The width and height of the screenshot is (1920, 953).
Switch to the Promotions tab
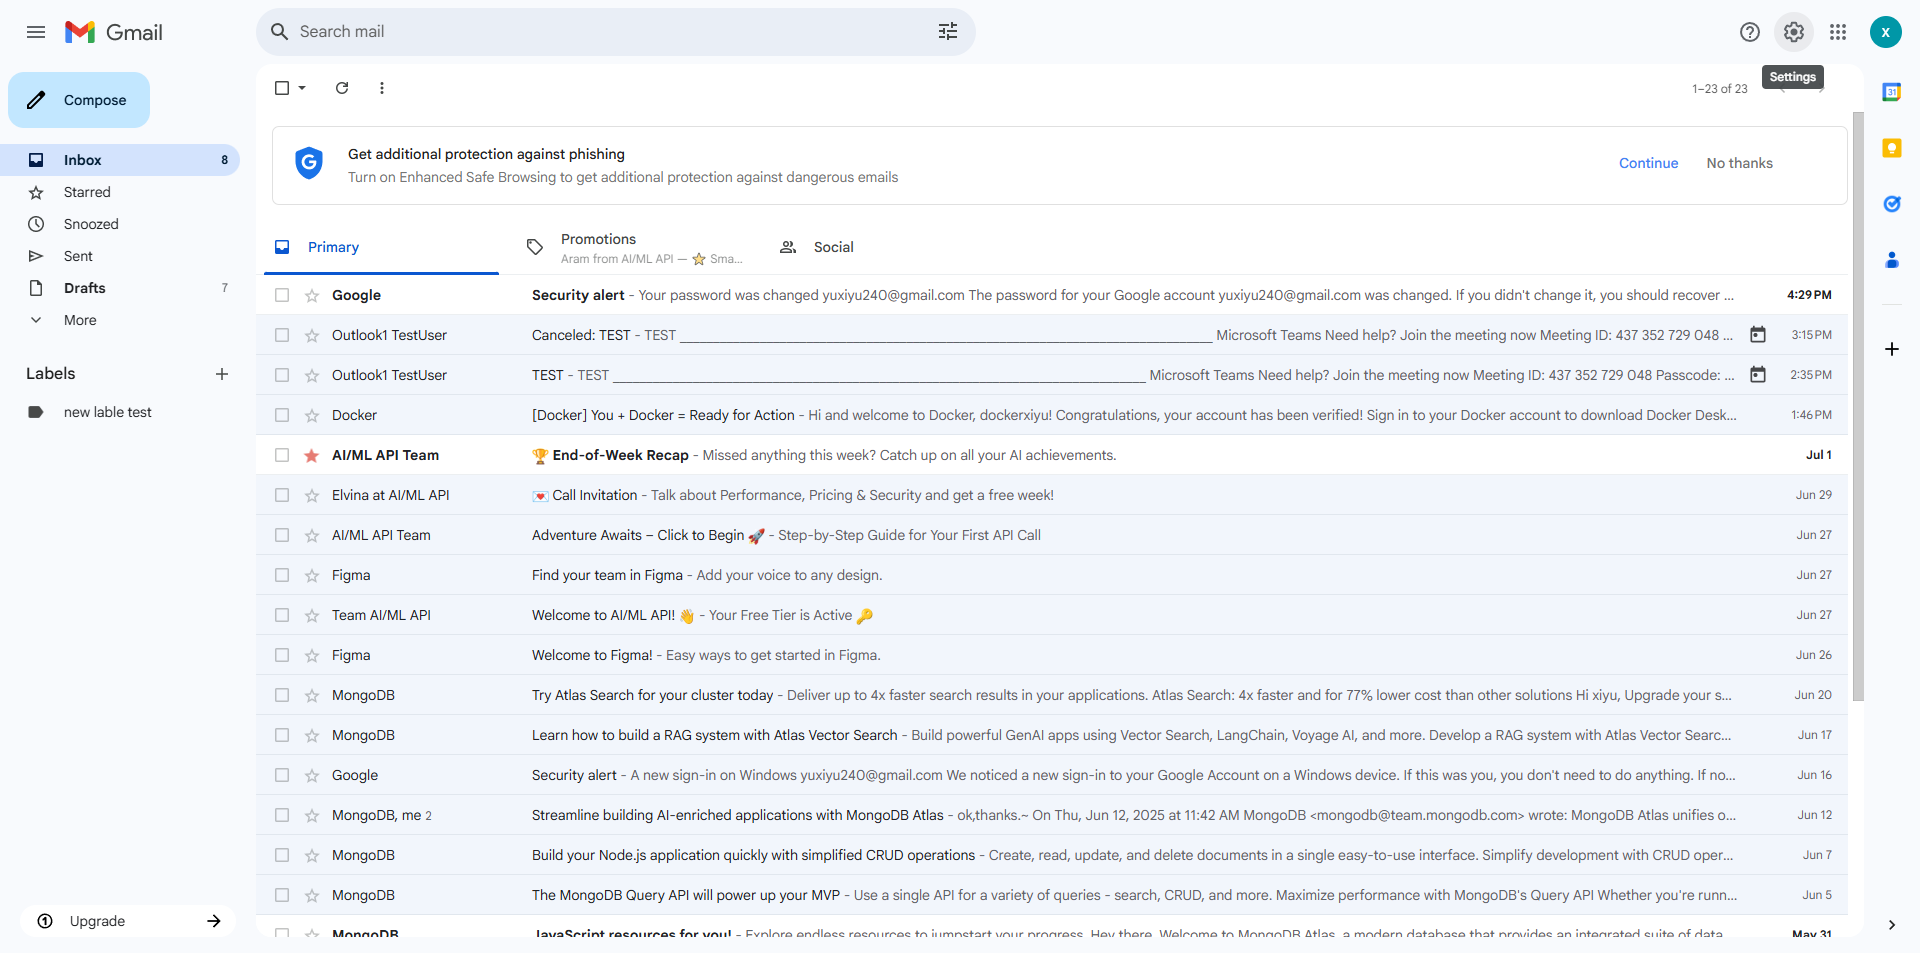[634, 247]
